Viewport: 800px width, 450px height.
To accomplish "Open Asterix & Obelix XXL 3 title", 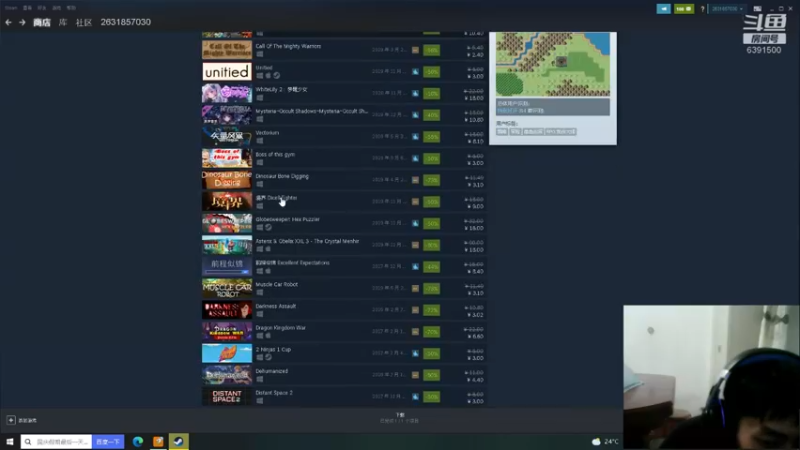I will coord(308,241).
